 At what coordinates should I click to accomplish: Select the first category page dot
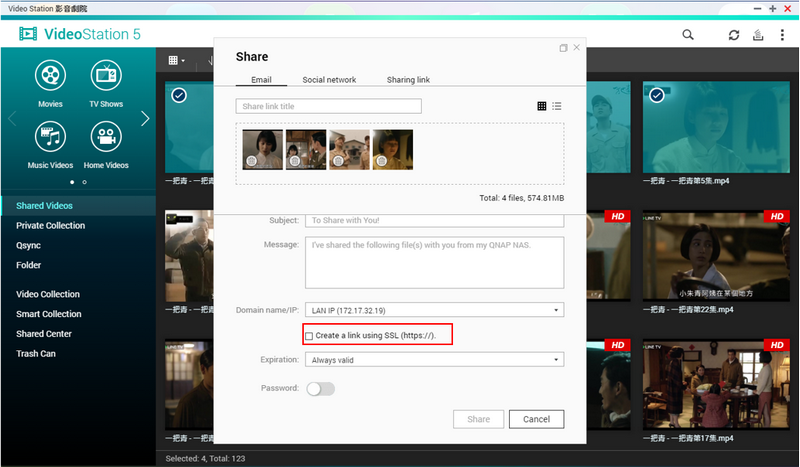(x=72, y=182)
